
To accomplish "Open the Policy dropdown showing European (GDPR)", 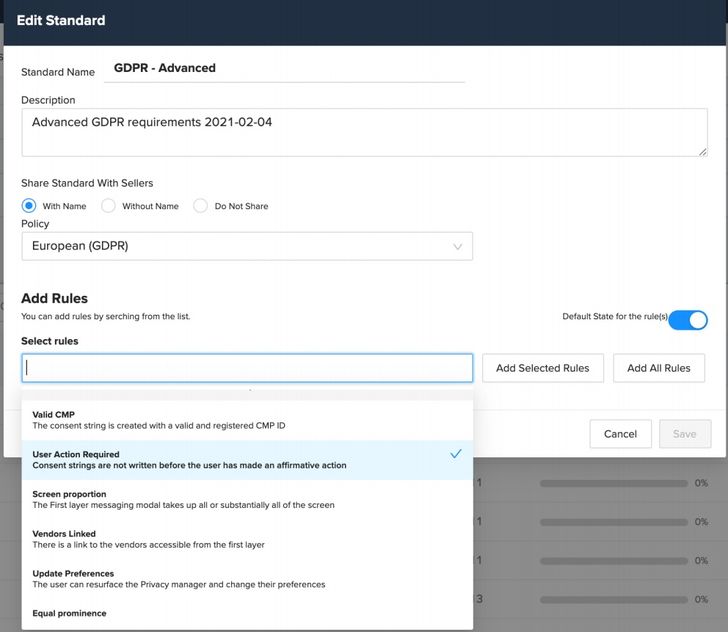I will pyautogui.click(x=247, y=246).
